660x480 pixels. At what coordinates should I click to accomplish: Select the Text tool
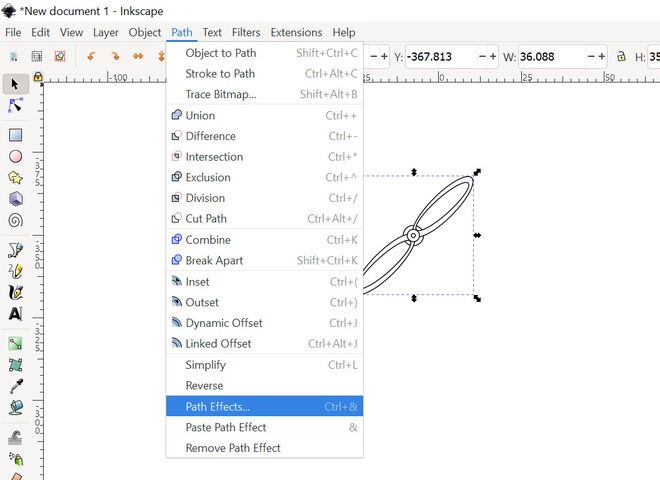(x=16, y=314)
